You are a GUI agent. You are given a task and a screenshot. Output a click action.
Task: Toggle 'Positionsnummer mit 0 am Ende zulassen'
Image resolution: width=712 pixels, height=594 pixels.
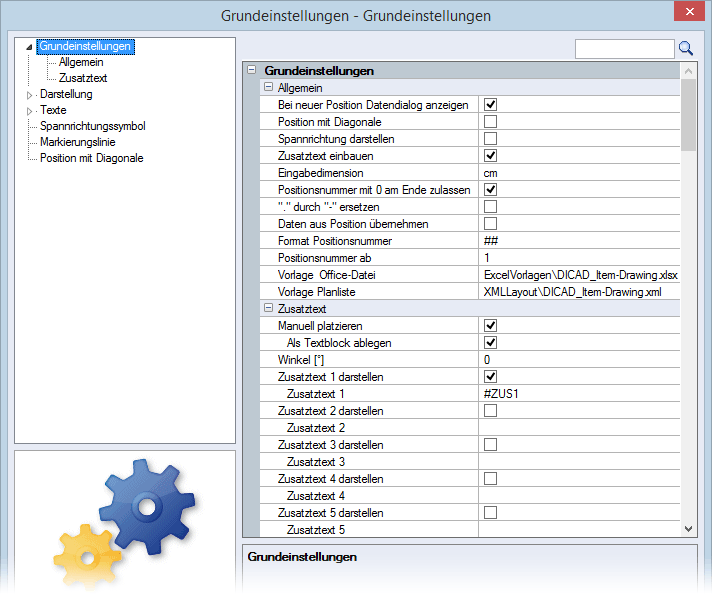(x=490, y=190)
